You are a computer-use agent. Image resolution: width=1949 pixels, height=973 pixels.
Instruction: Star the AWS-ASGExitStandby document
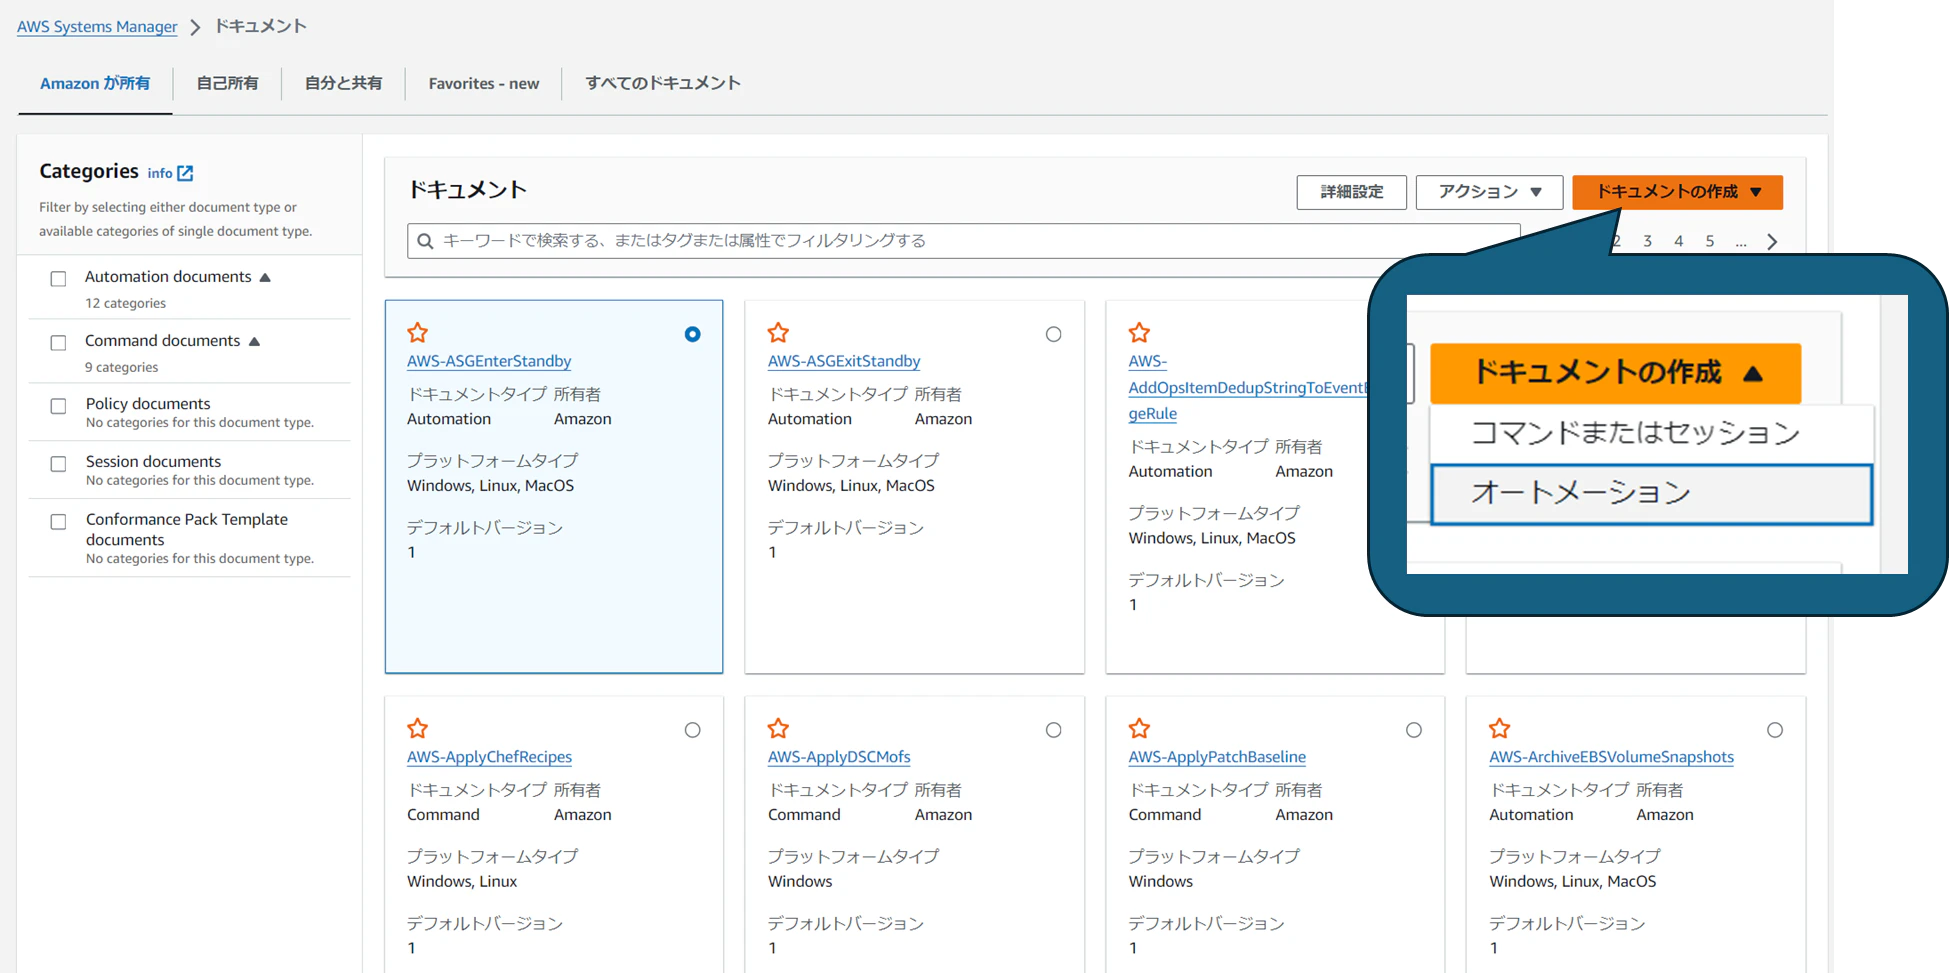tap(779, 333)
